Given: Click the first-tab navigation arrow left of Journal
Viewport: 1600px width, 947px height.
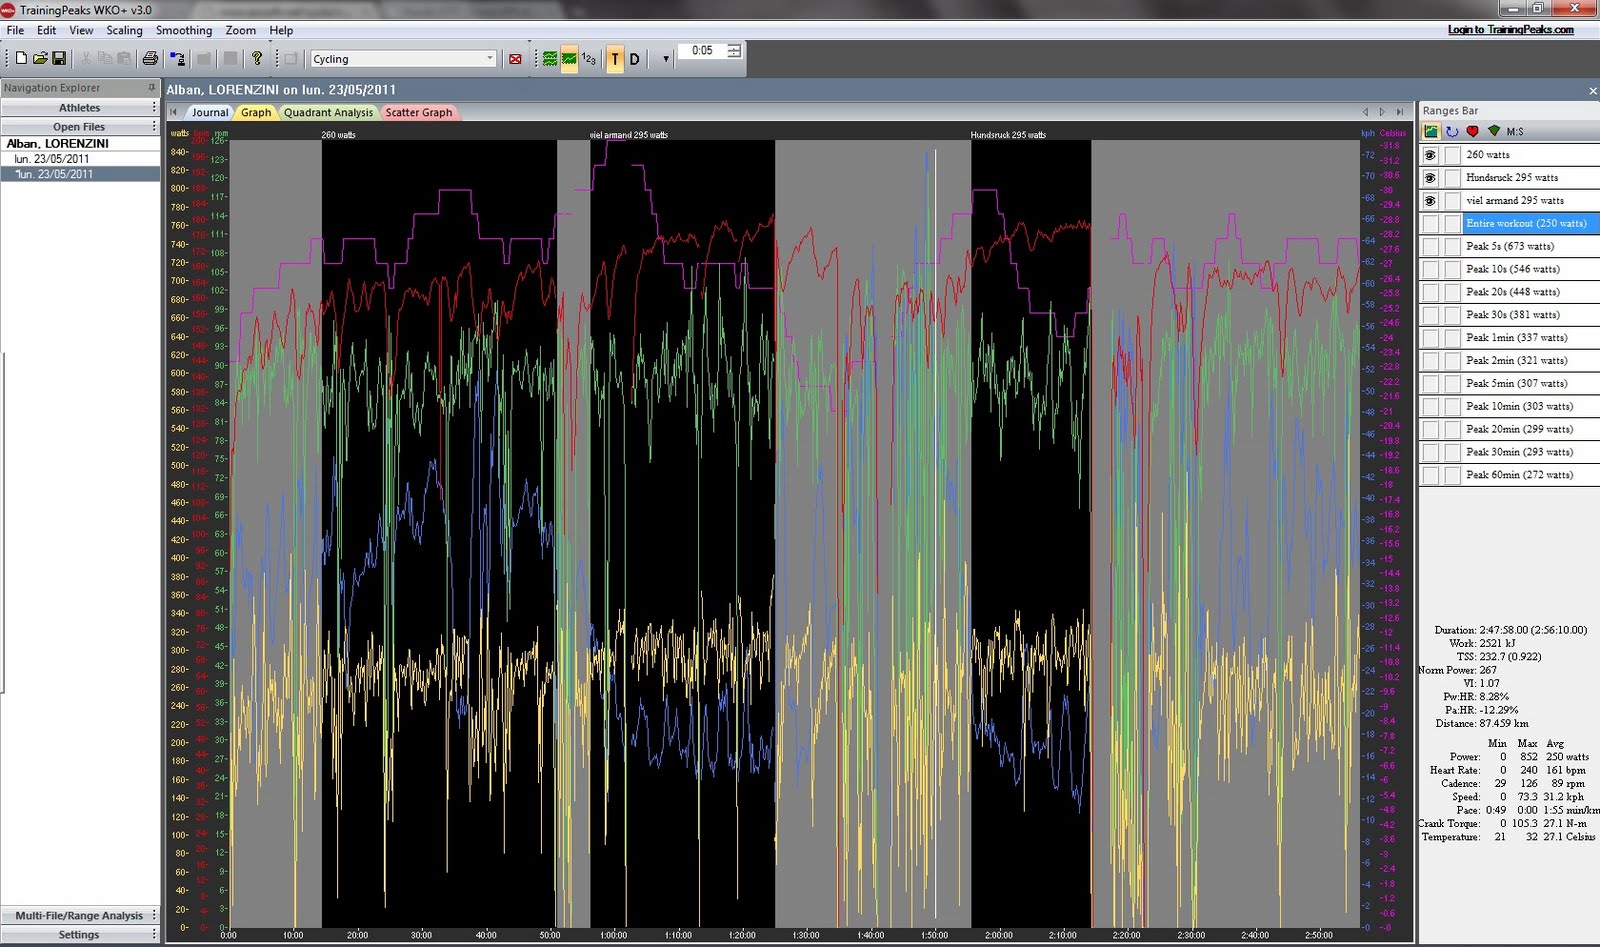Looking at the screenshot, I should tap(174, 112).
